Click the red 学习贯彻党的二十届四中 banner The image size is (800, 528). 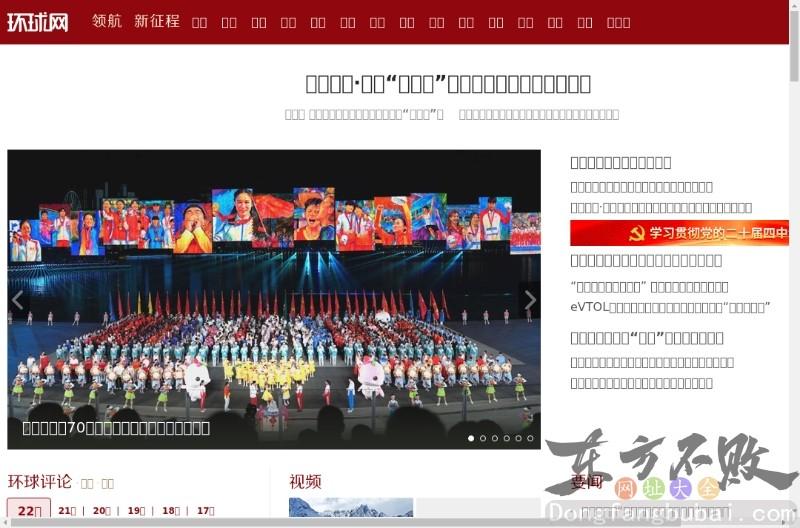679,233
